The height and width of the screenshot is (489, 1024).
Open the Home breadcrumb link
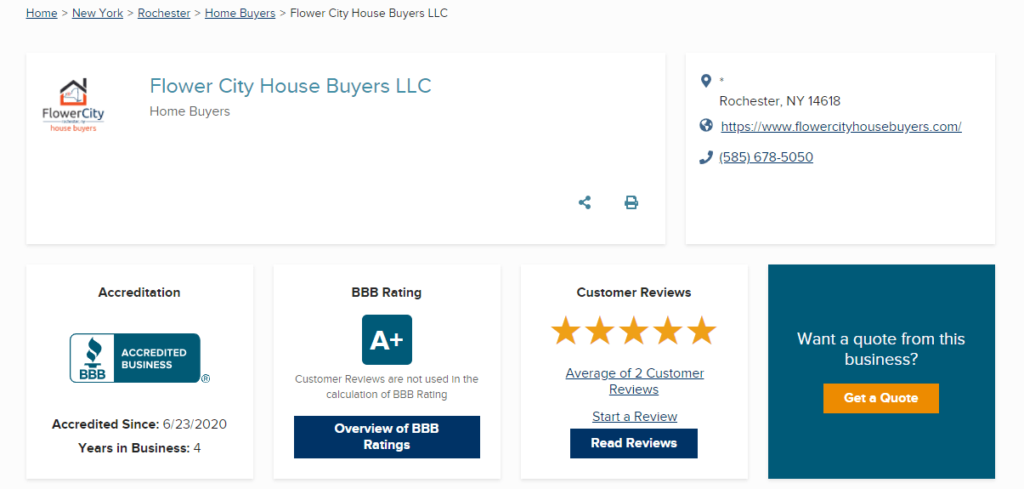pyautogui.click(x=41, y=13)
